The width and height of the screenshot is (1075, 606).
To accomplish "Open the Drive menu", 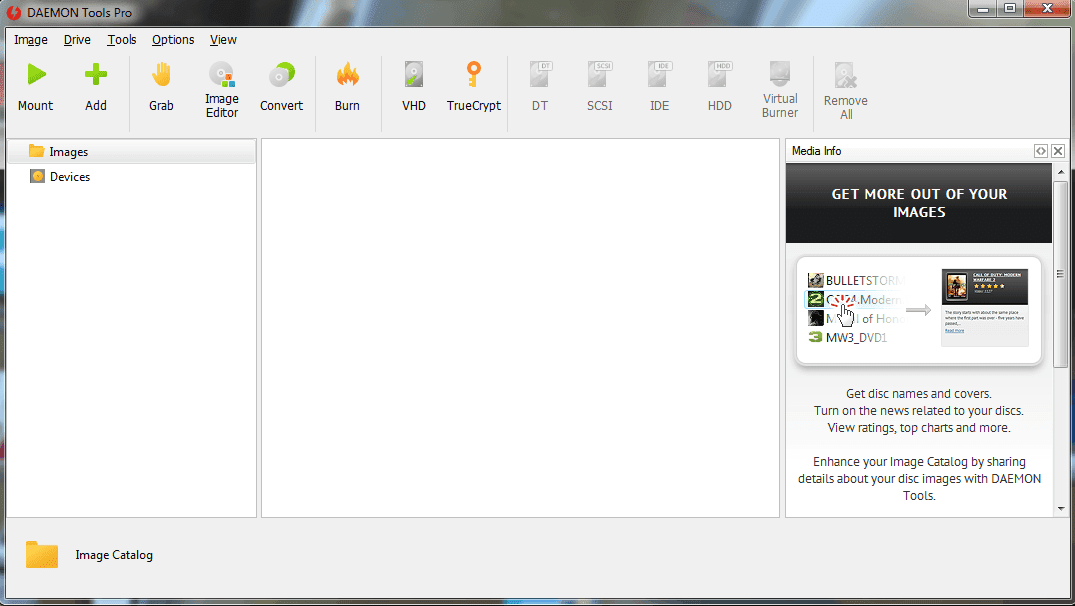I will [x=77, y=40].
